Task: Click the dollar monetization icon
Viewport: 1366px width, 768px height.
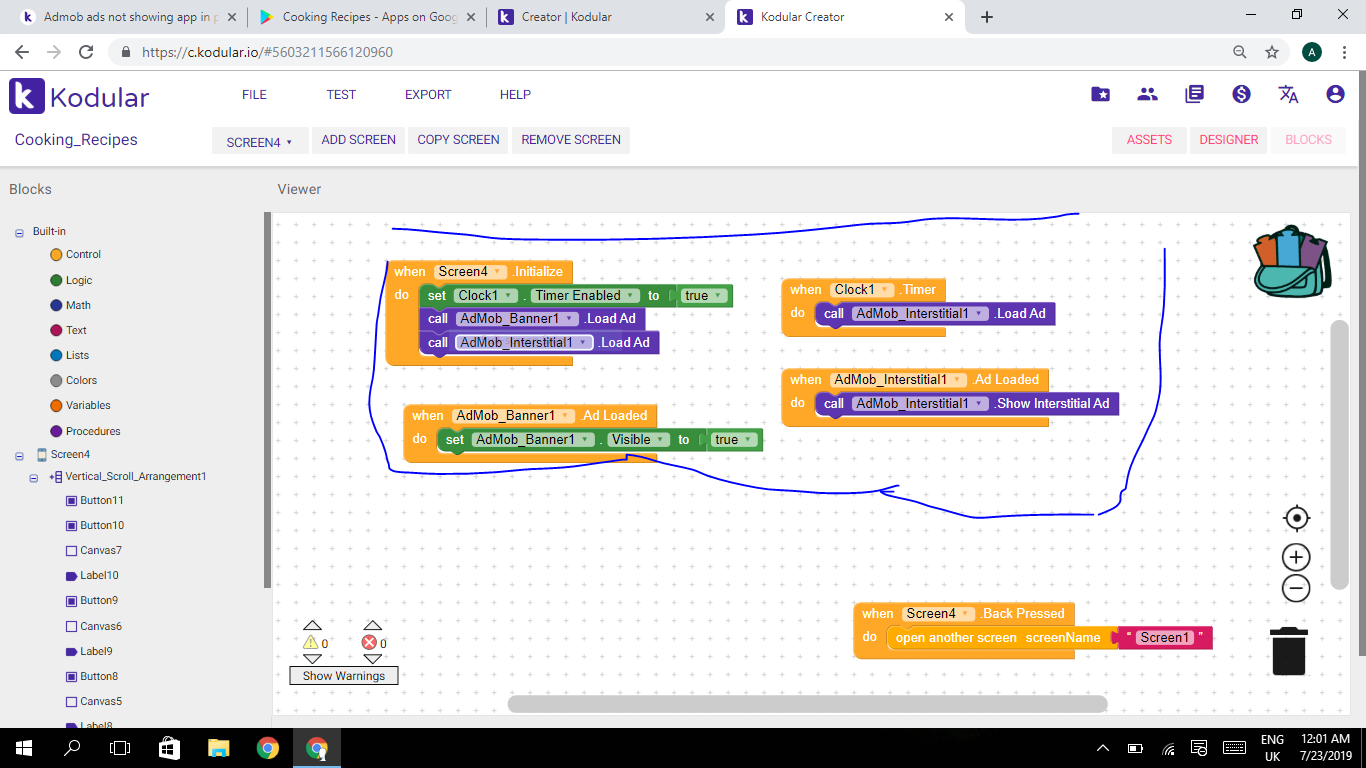Action: [1241, 94]
